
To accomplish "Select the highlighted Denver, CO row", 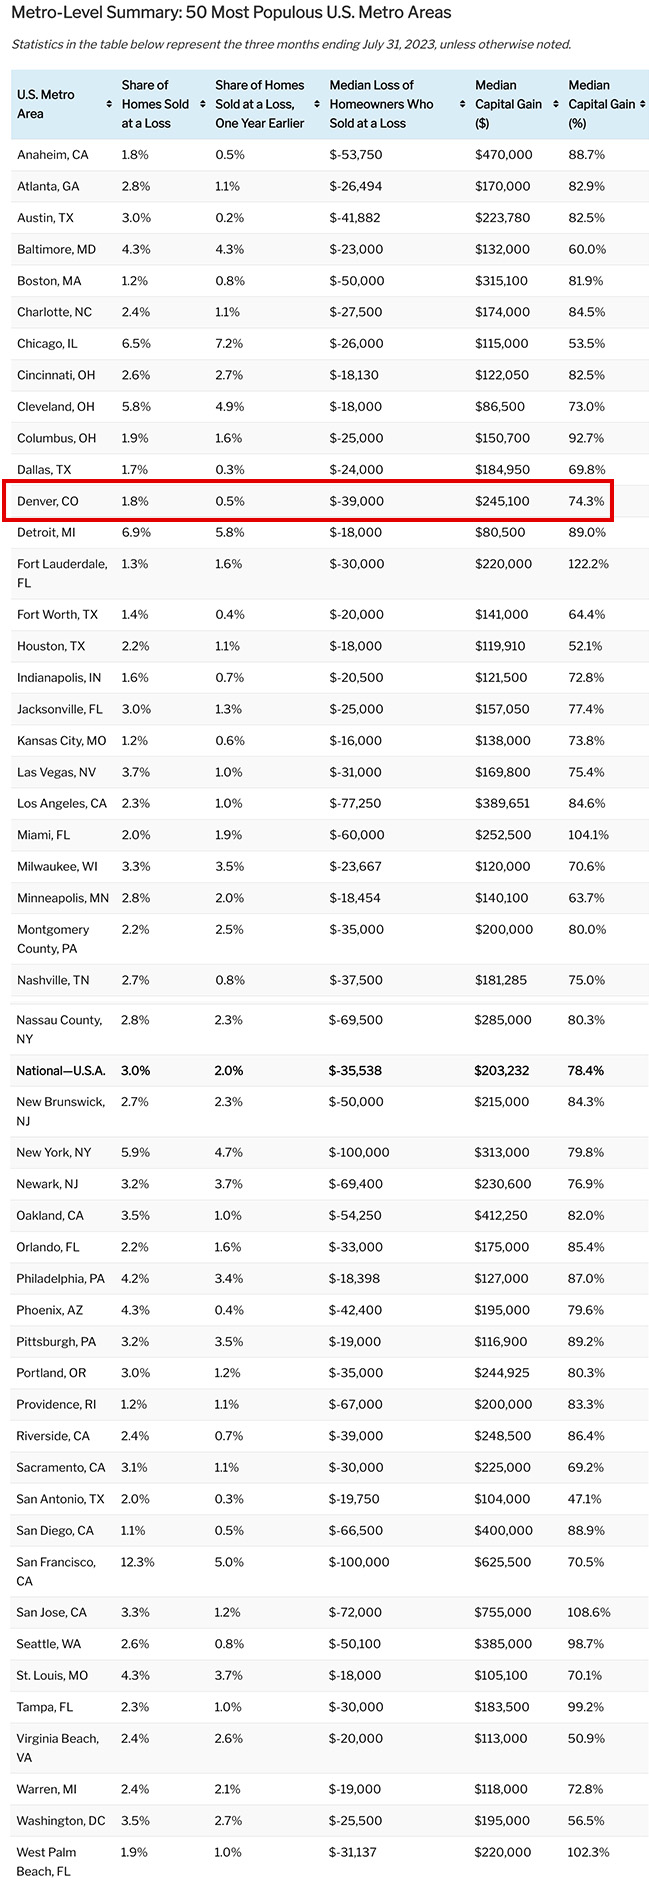I will (x=308, y=501).
